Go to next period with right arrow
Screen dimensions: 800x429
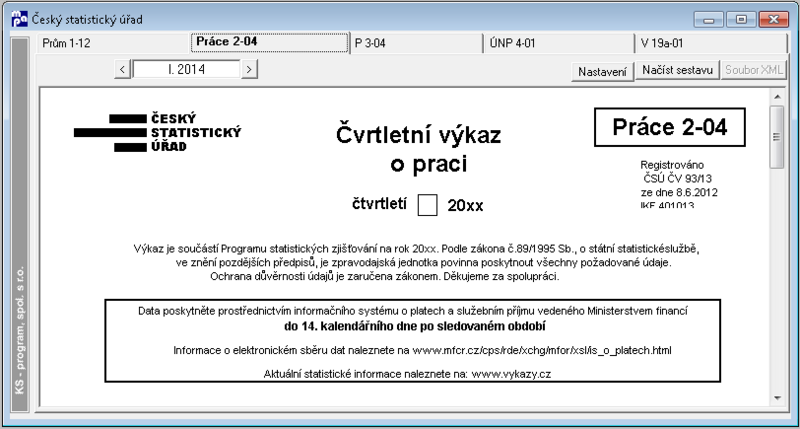point(248,69)
